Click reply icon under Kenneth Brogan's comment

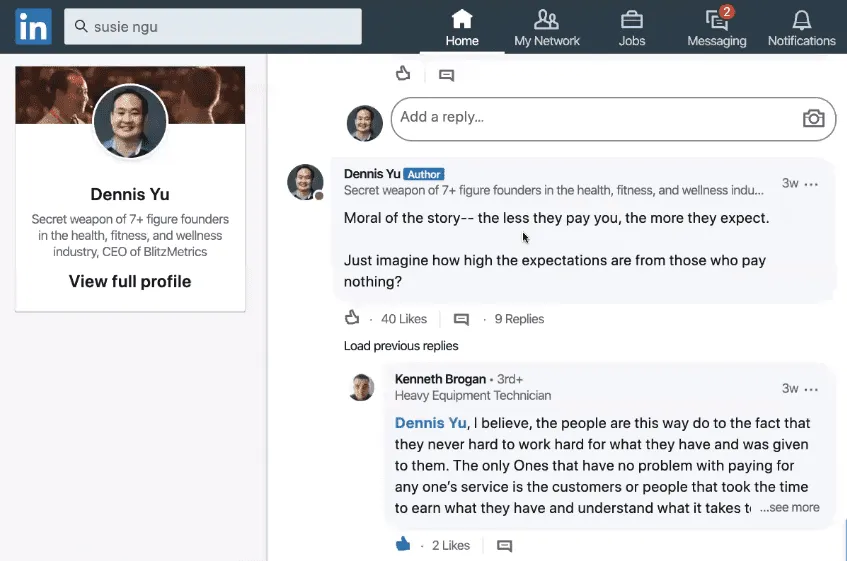tap(504, 545)
